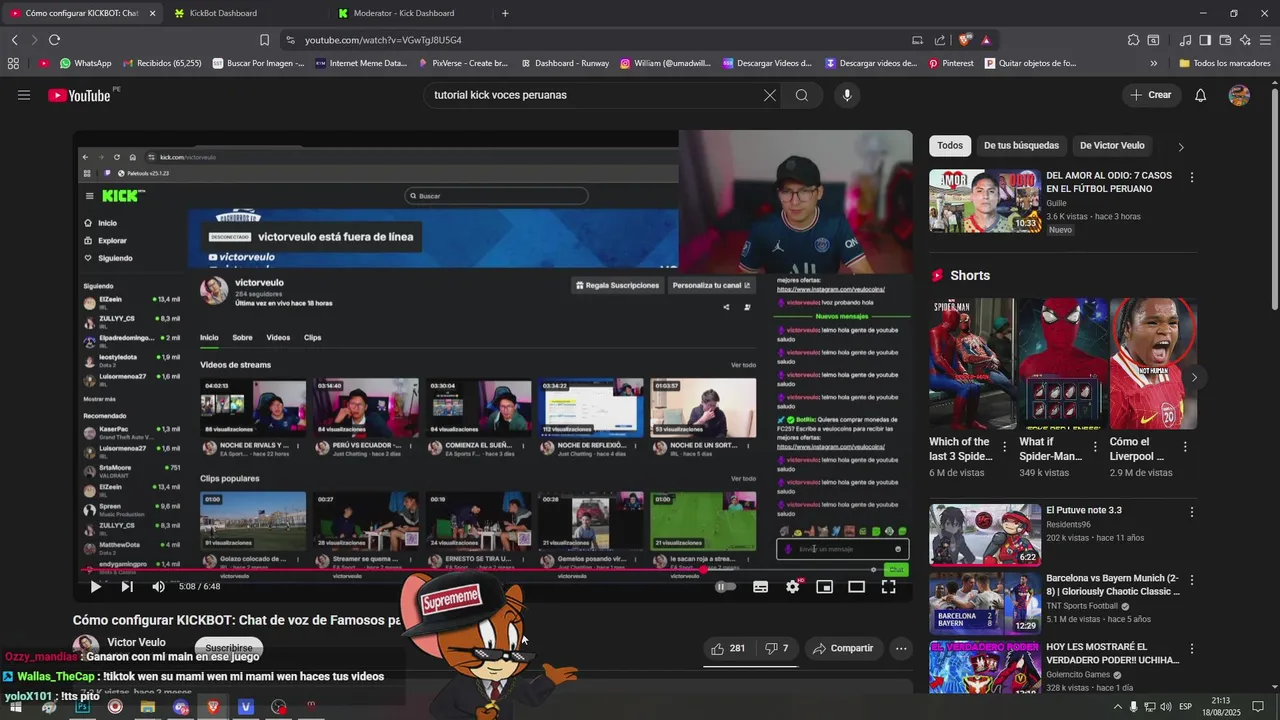Open Windows Start menu
1280x720 pixels.
click(15, 707)
